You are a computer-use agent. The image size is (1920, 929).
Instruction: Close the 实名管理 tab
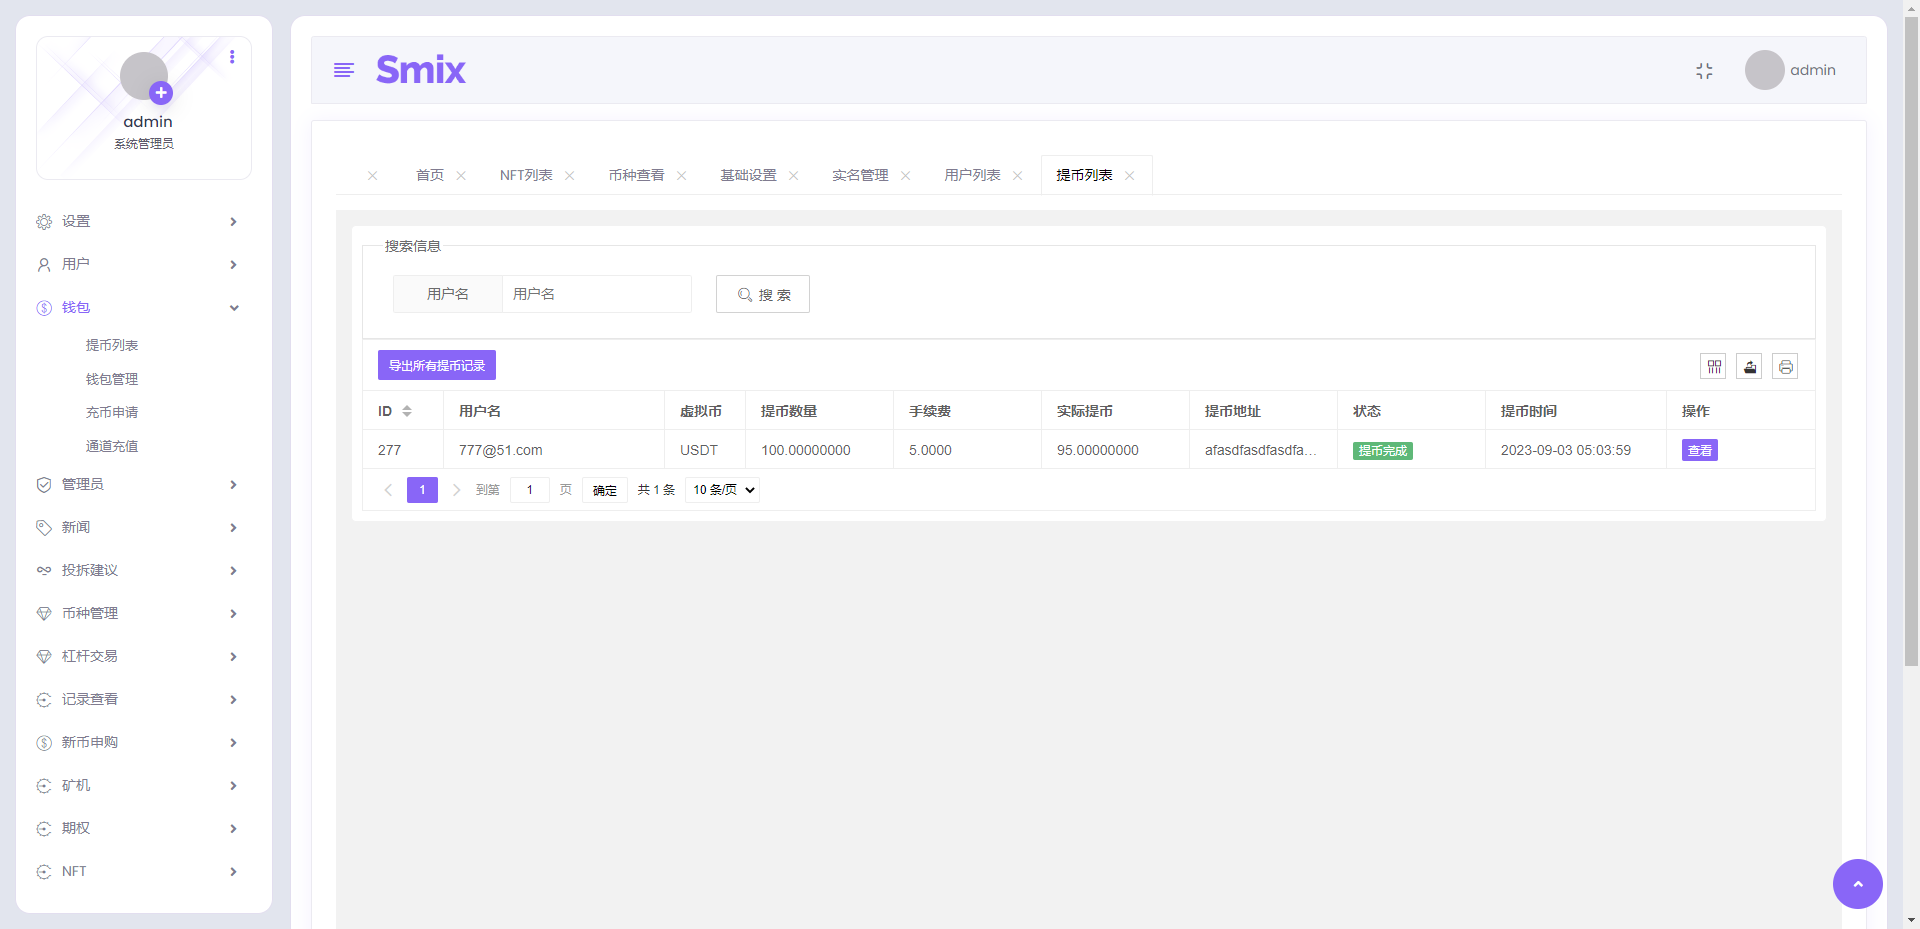point(905,175)
